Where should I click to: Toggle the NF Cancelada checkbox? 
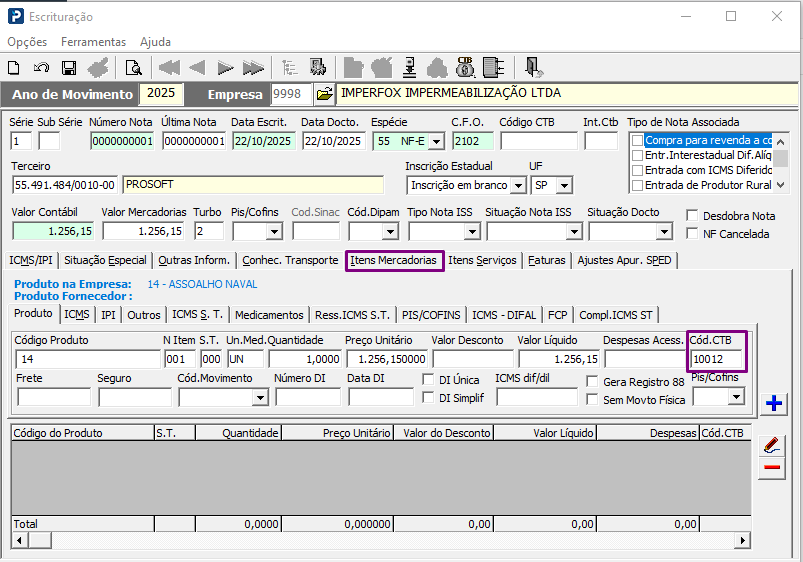693,234
